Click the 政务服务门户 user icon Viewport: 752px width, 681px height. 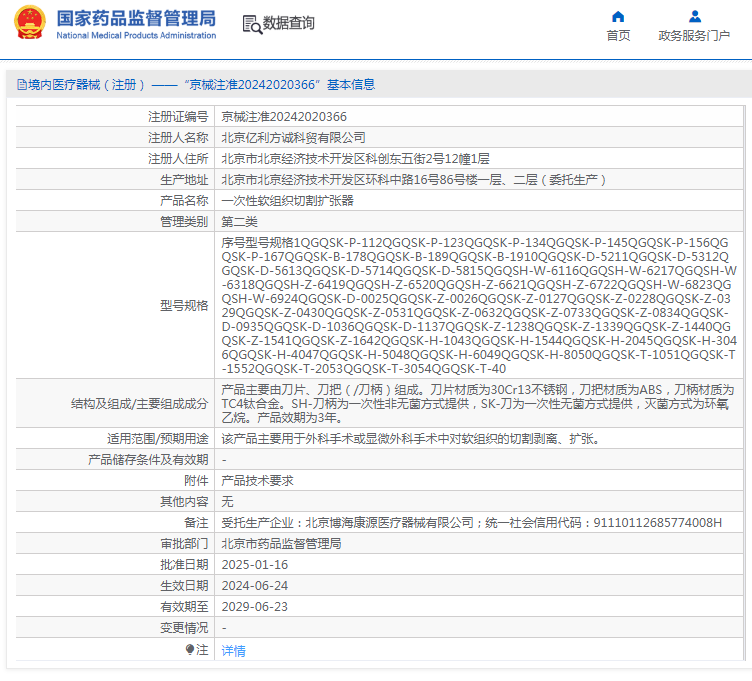694,16
